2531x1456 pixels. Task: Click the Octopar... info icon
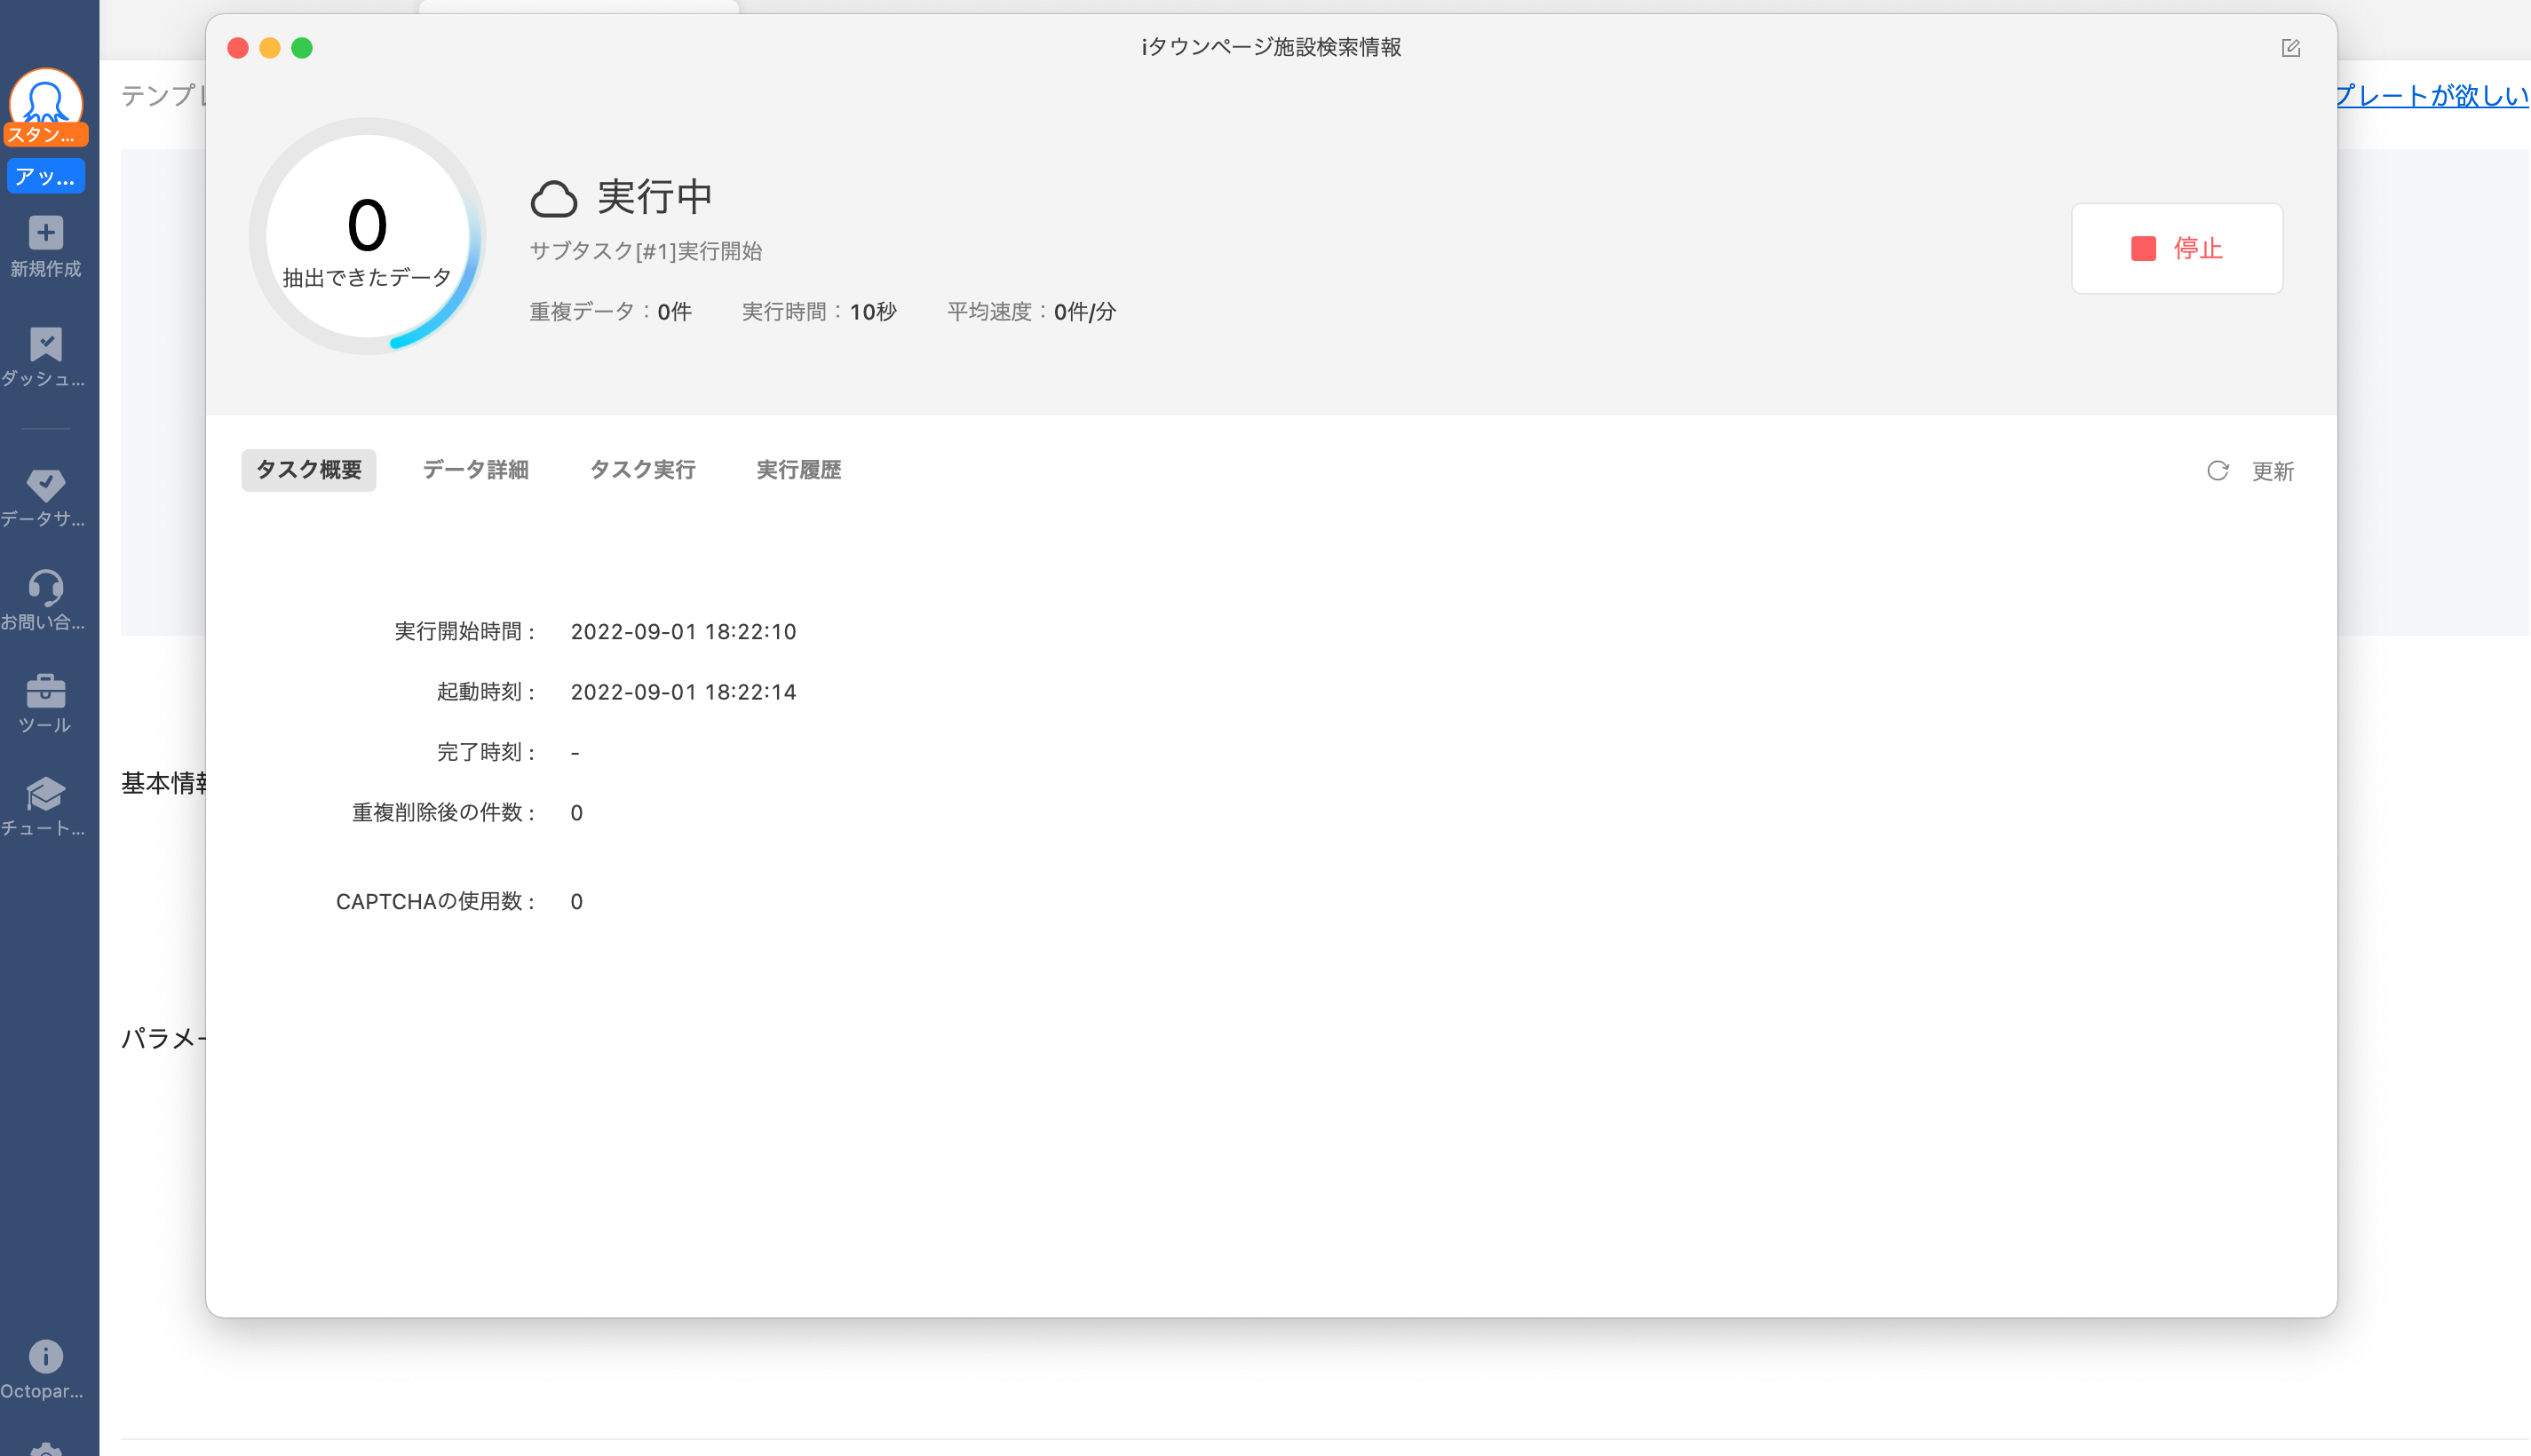point(45,1356)
